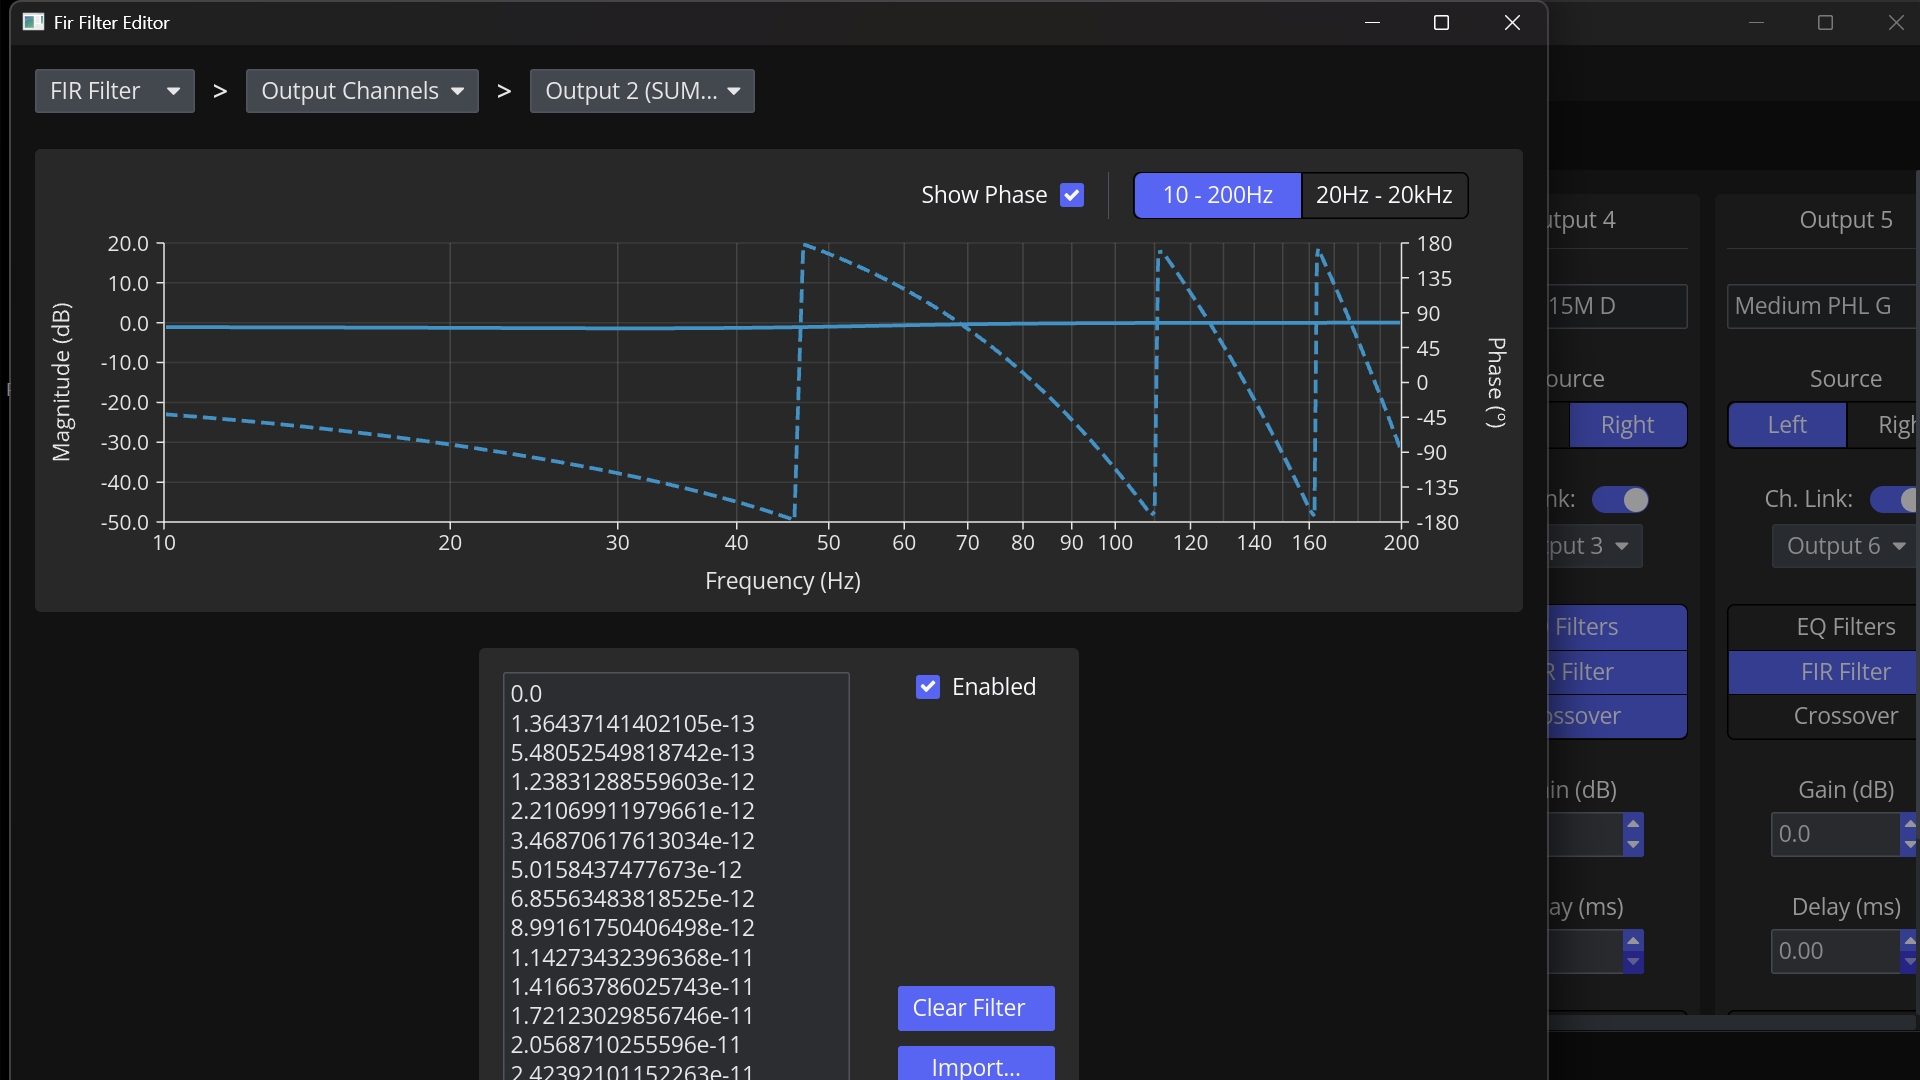1920x1080 pixels.
Task: Click the Output 5 gain increase arrow
Action: (1910, 824)
